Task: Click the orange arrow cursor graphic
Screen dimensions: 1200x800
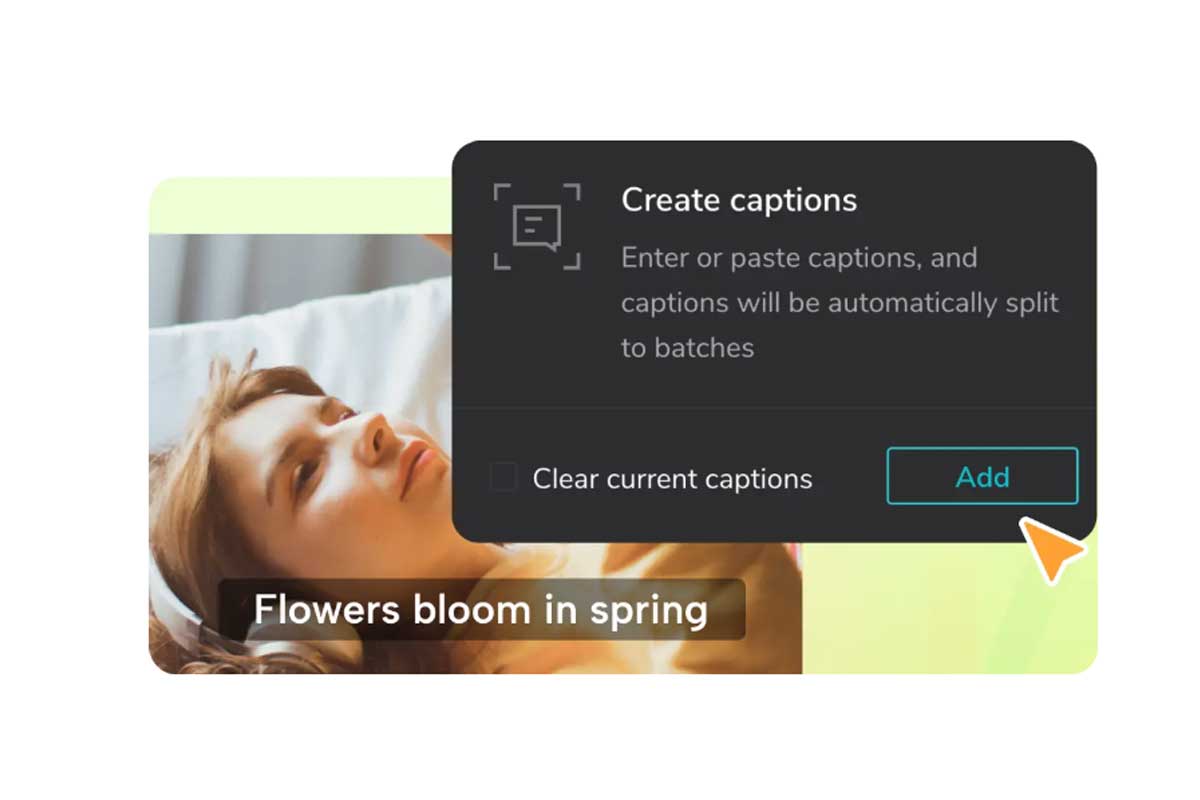Action: tap(1052, 548)
